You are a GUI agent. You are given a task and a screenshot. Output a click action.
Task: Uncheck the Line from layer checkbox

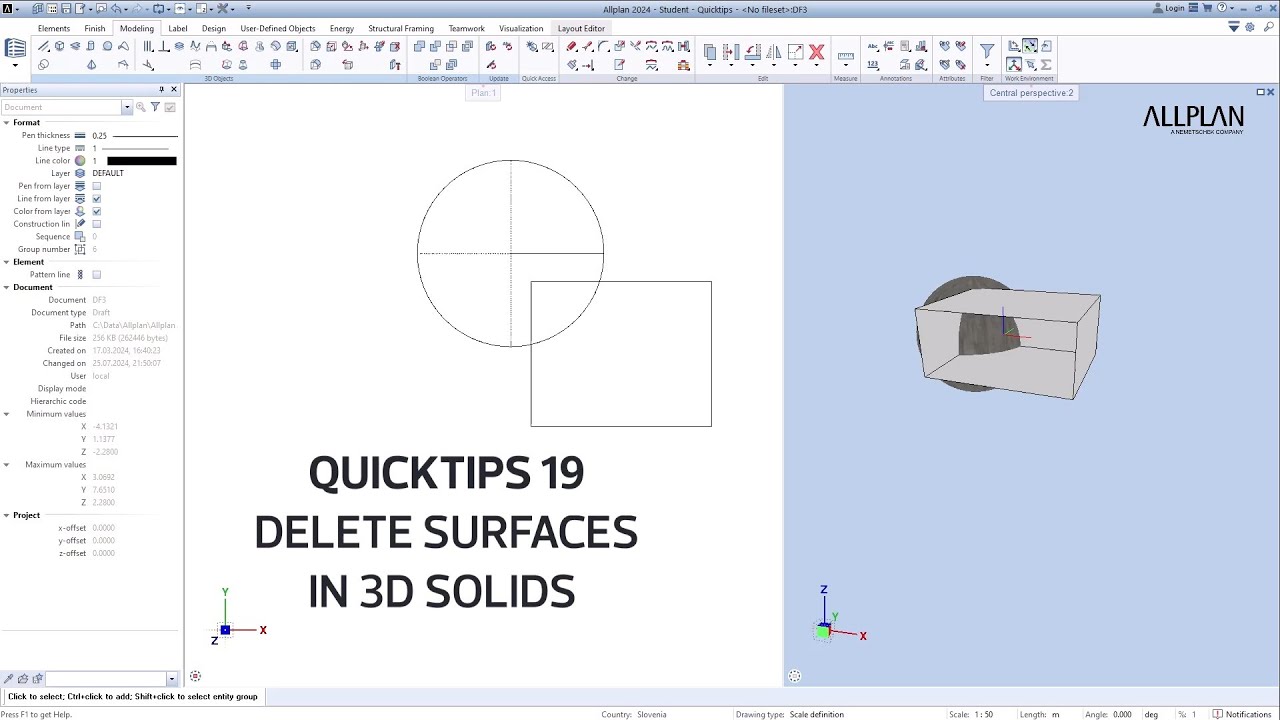tap(97, 199)
